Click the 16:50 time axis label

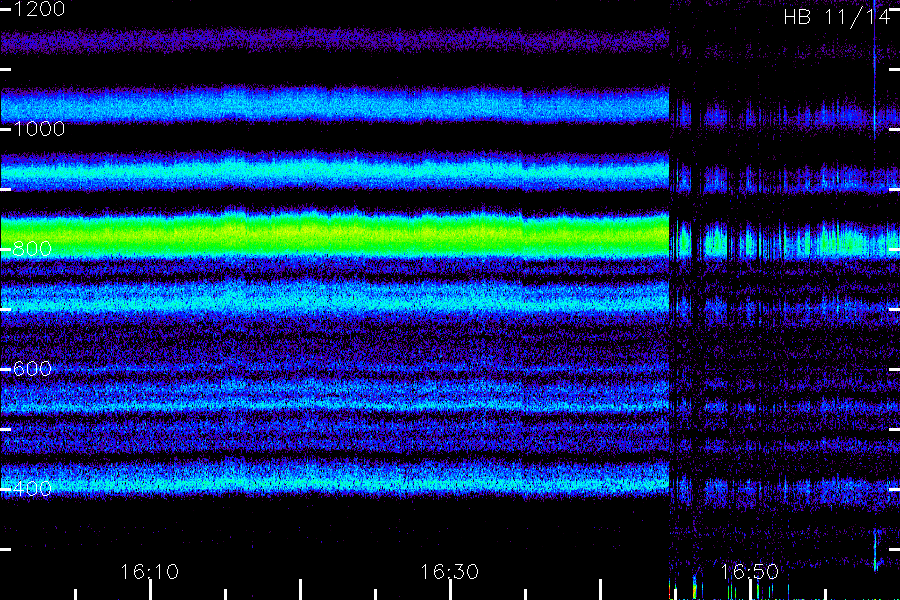[x=750, y=572]
